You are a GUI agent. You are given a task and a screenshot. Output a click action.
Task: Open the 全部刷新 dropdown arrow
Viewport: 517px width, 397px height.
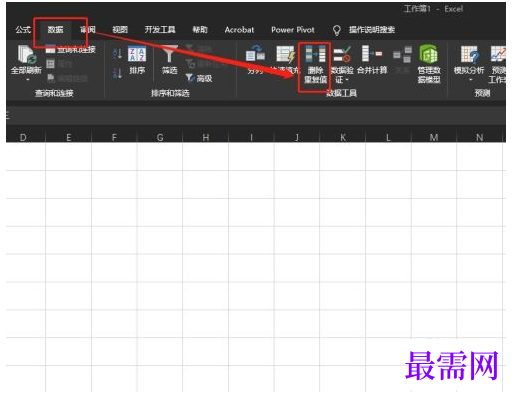click(27, 79)
